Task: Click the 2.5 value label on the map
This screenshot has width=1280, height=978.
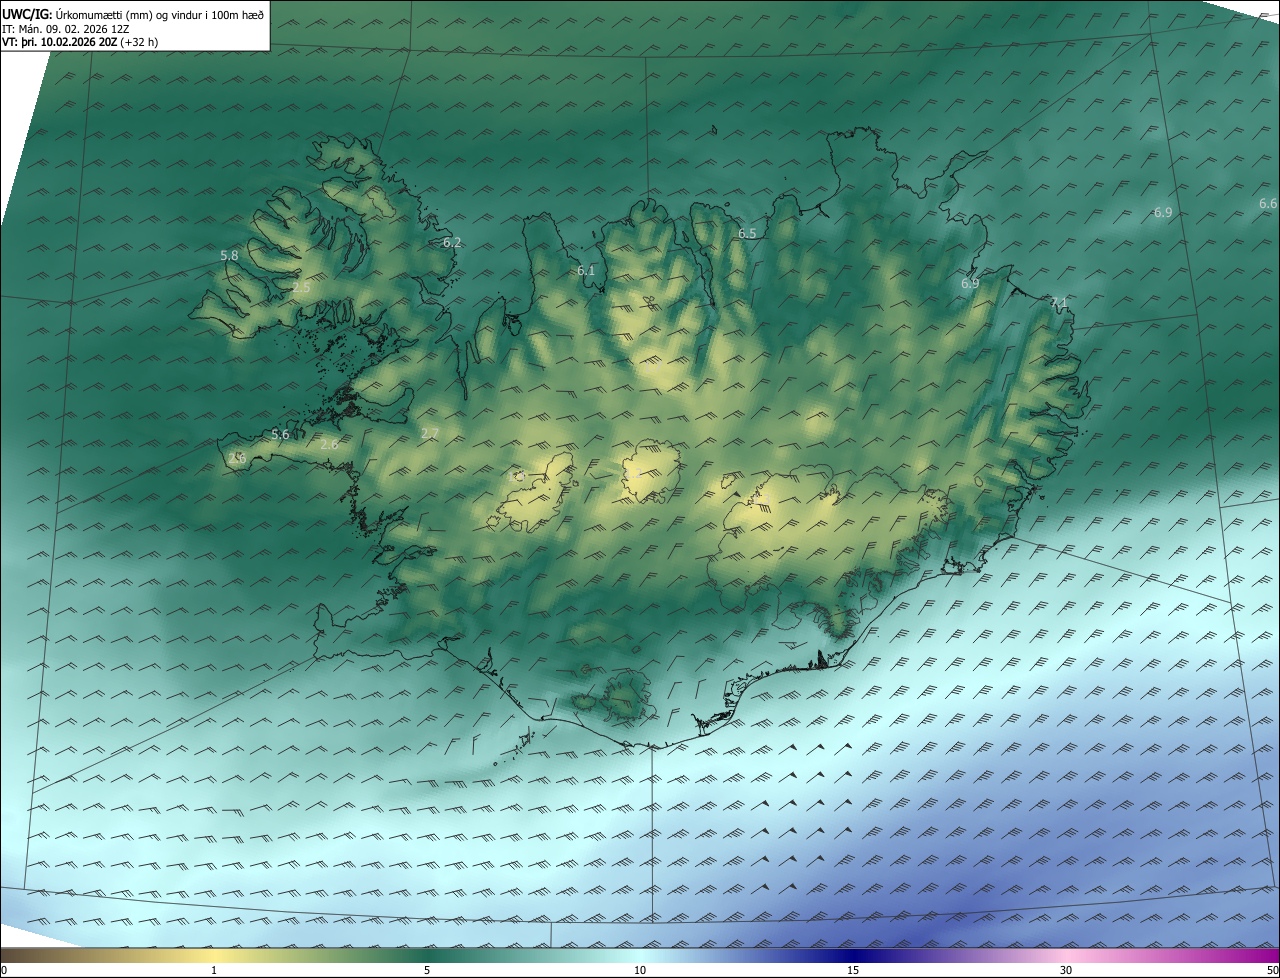Action: tap(301, 287)
